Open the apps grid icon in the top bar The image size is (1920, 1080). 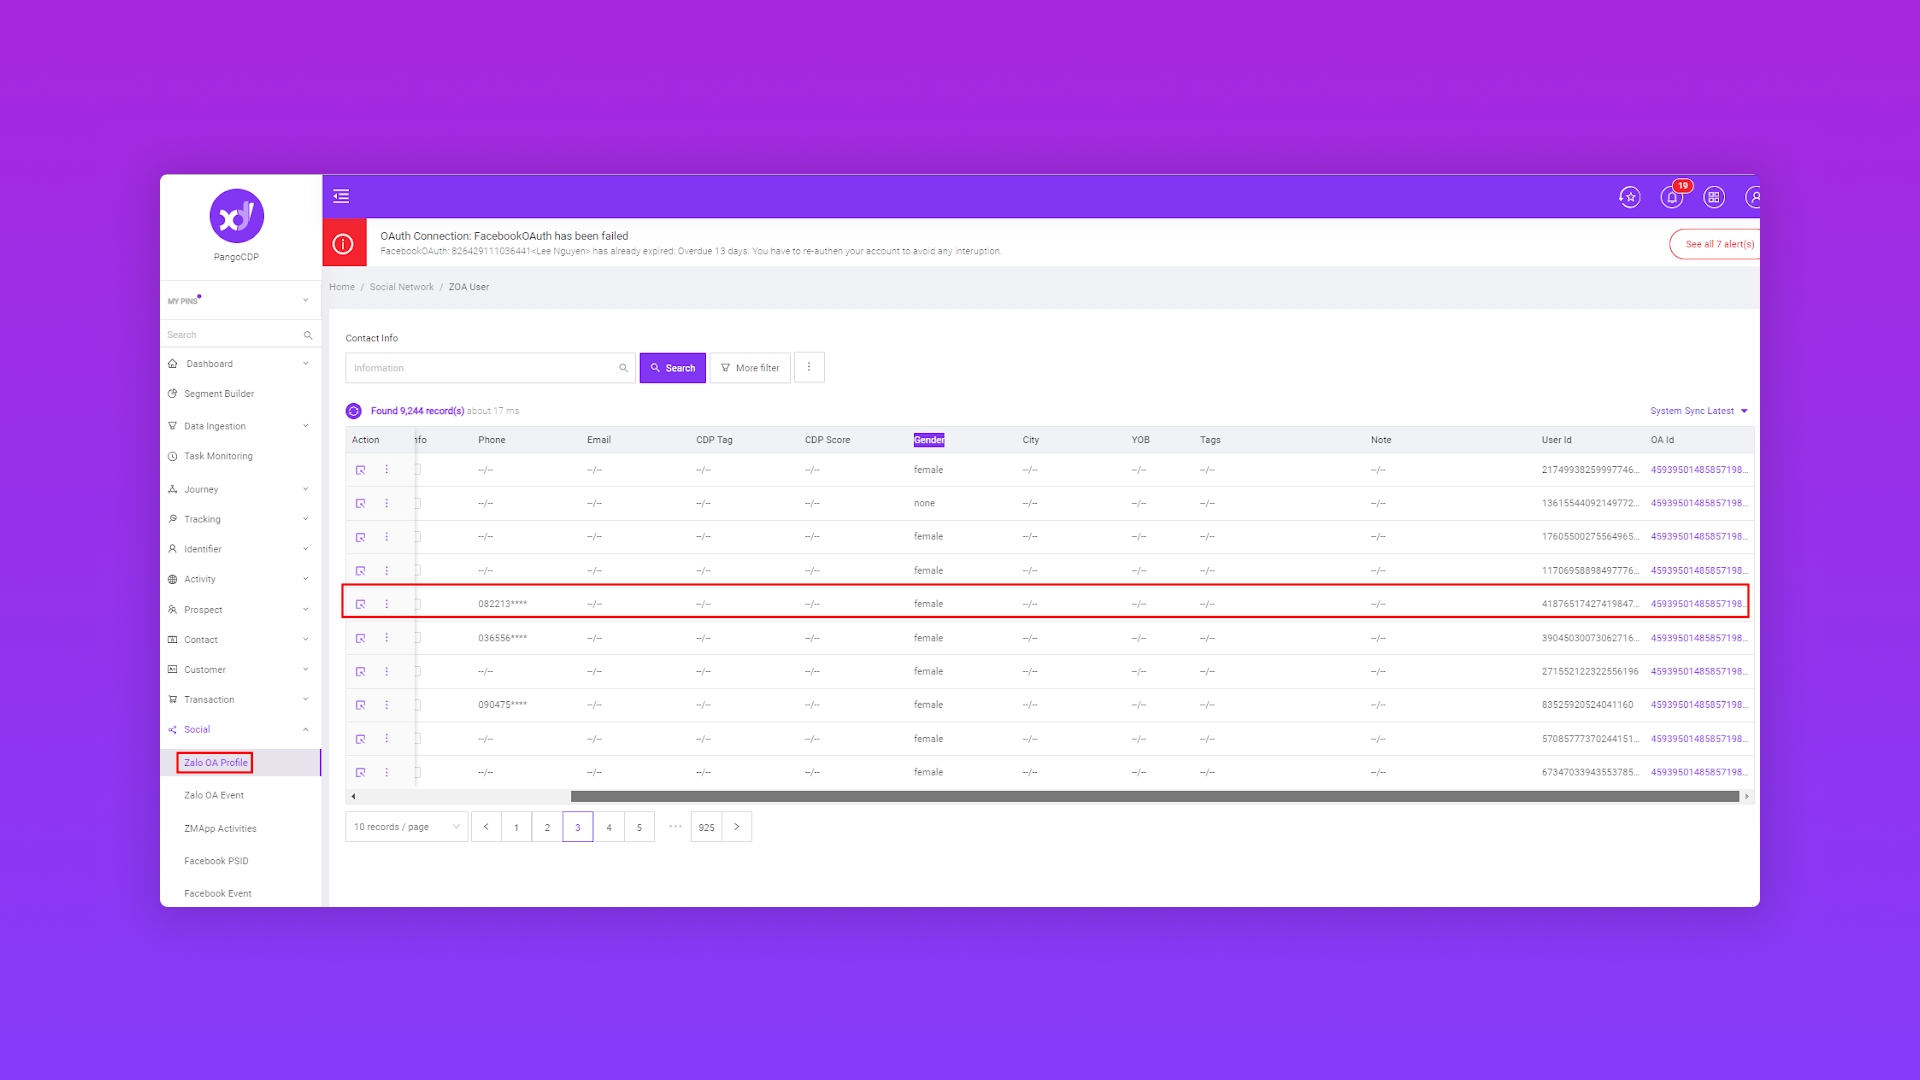[1714, 197]
